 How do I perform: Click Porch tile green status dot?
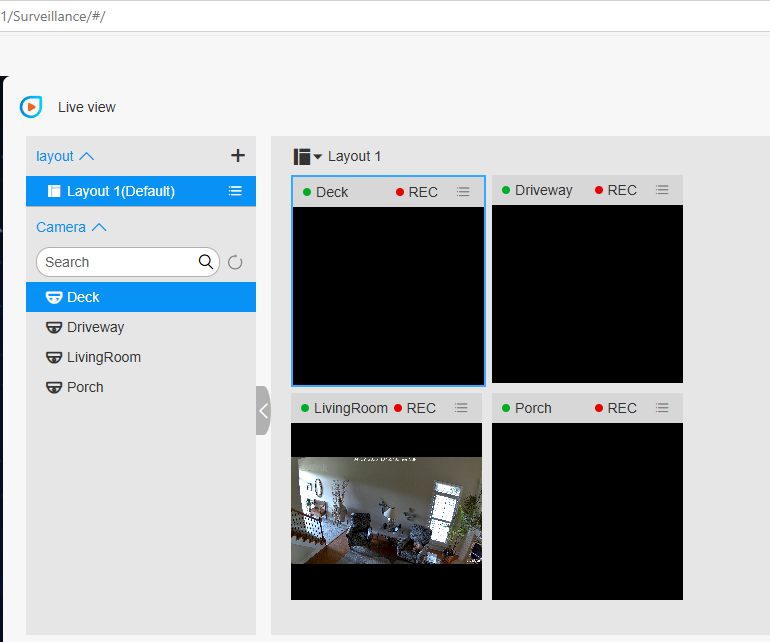506,408
